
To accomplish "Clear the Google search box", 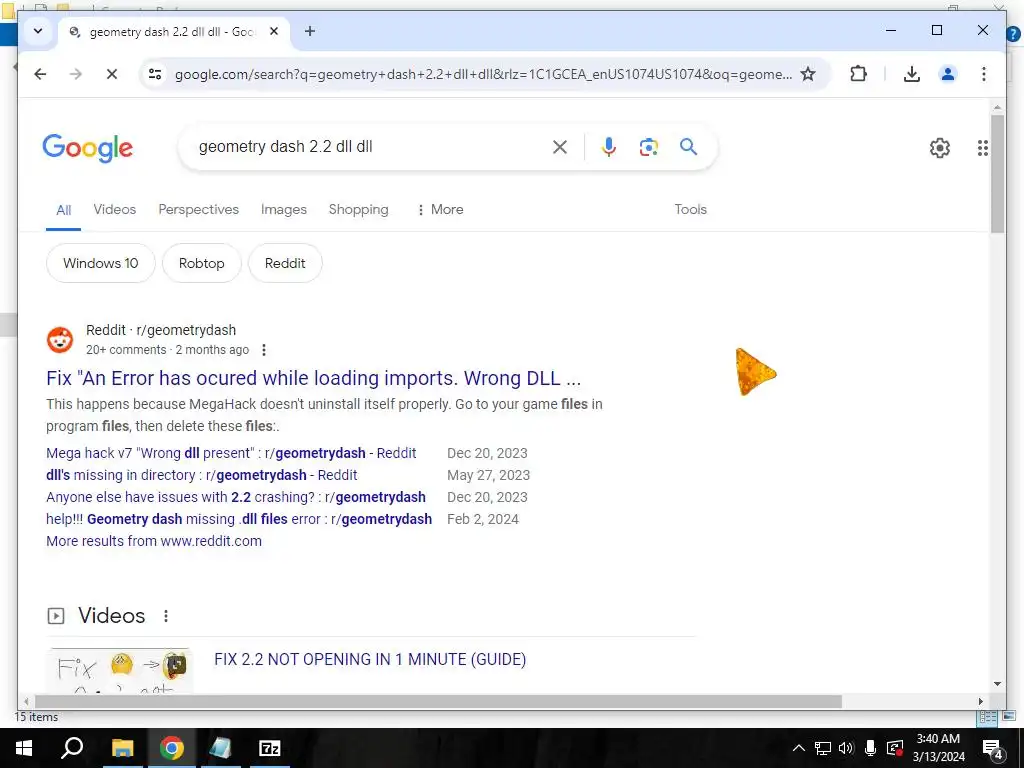I will point(560,147).
